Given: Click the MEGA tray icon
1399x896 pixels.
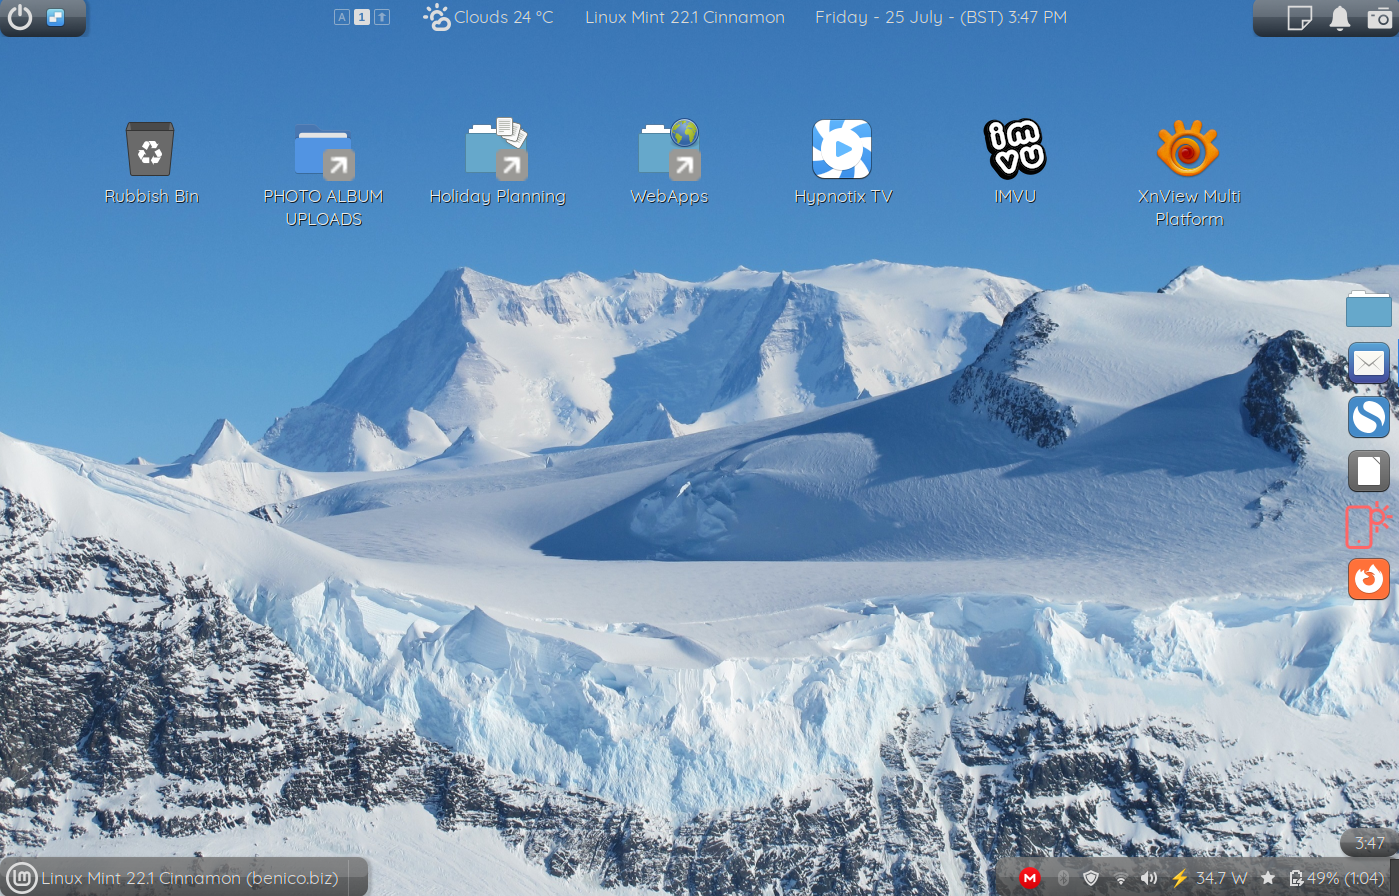Looking at the screenshot, I should pos(1029,878).
